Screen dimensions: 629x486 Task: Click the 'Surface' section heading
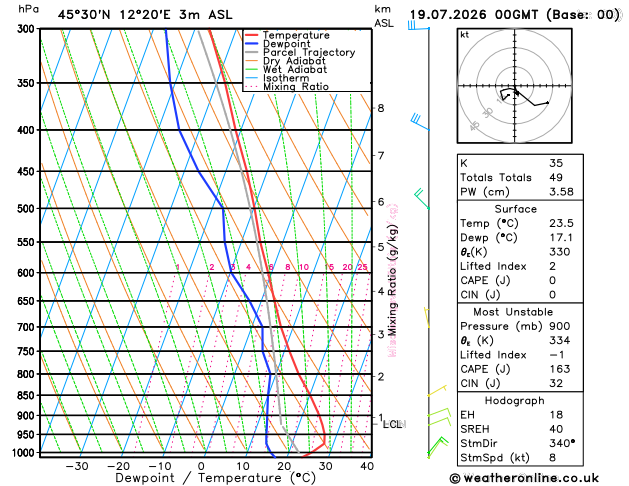(x=515, y=209)
